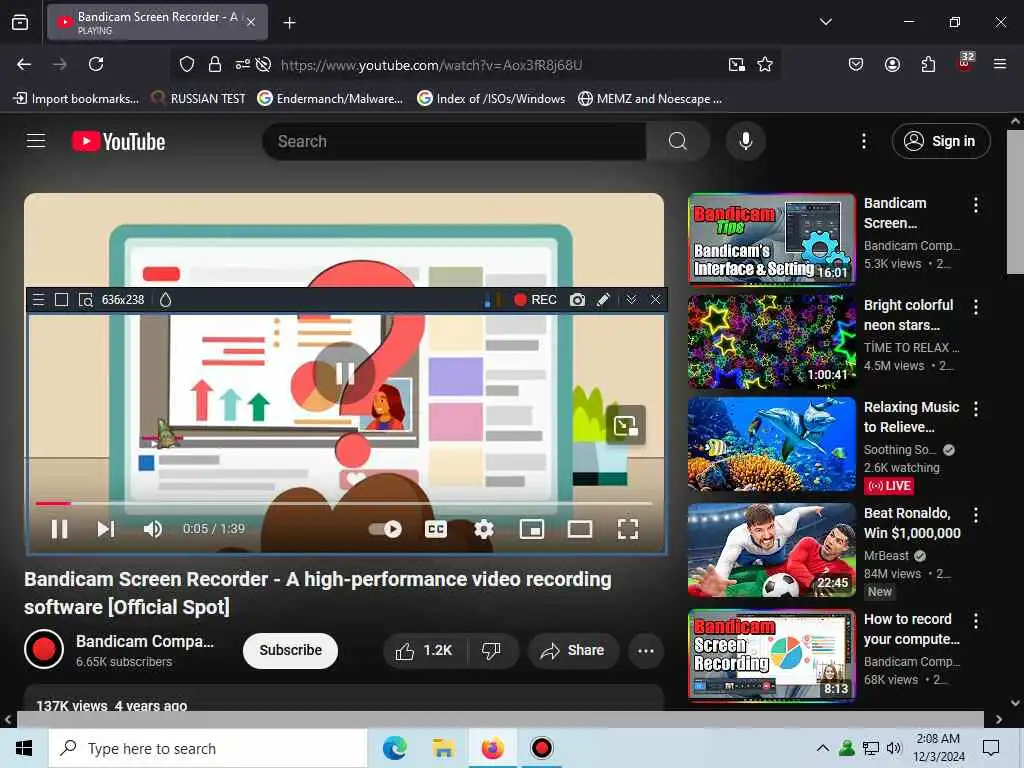1024x768 pixels.
Task: Click the Import bookmarks item
Action: pos(76,99)
